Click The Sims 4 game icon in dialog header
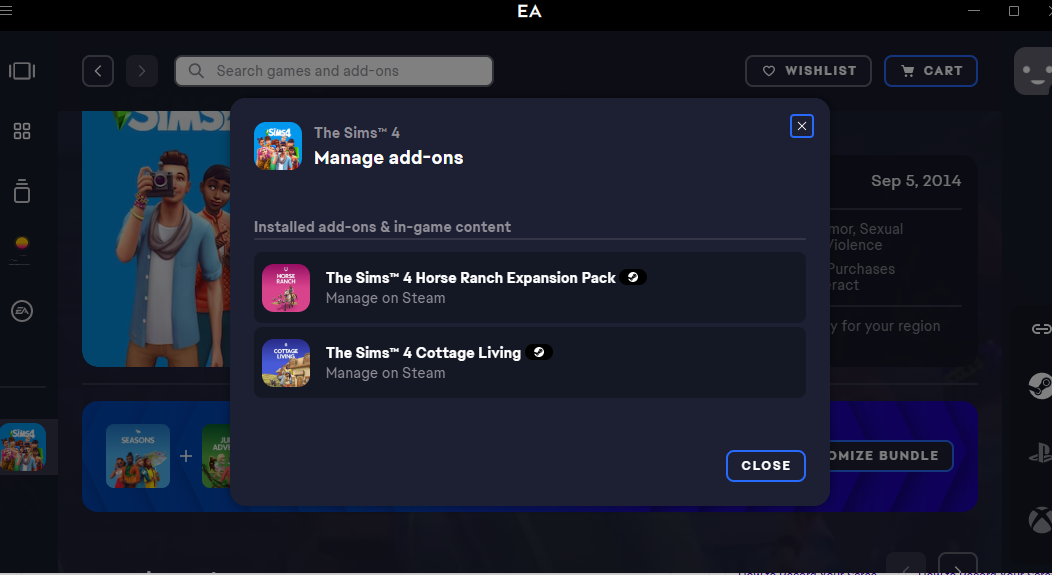The width and height of the screenshot is (1052, 575). click(x=278, y=146)
